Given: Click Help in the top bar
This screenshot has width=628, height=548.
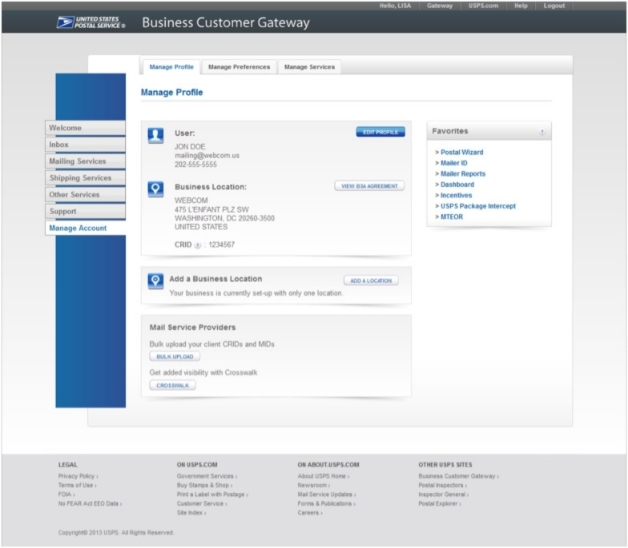Looking at the screenshot, I should click(x=521, y=6).
